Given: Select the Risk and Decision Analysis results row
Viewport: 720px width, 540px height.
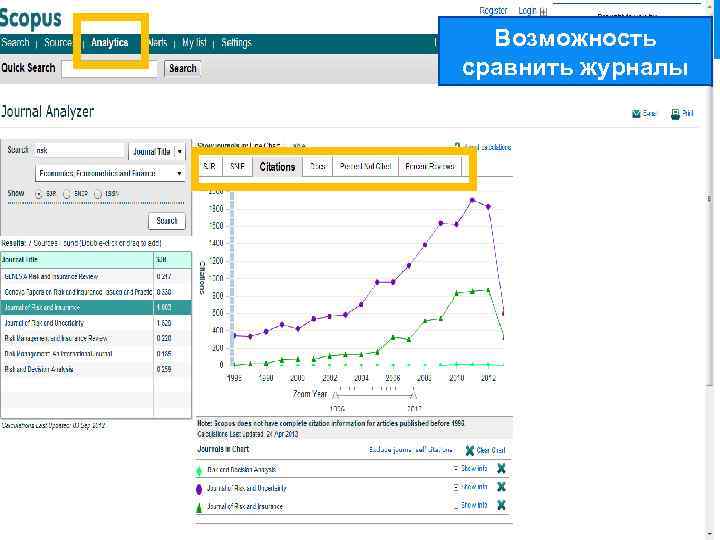Looking at the screenshot, I should (96, 370).
